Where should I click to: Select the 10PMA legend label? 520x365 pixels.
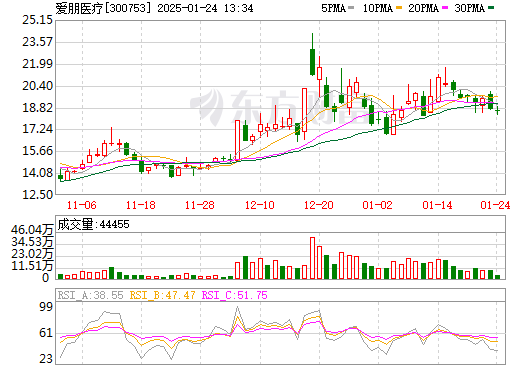378,8
